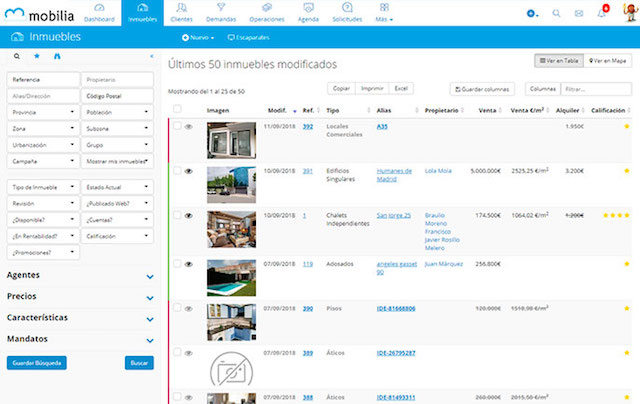
Task: Check the Humanes de Madrid row checkbox
Action: pyautogui.click(x=177, y=170)
